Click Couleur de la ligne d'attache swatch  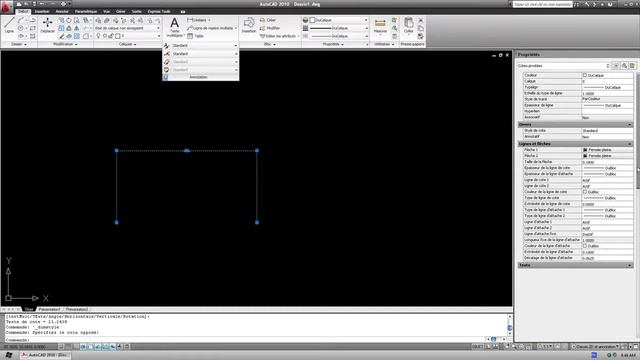point(584,246)
